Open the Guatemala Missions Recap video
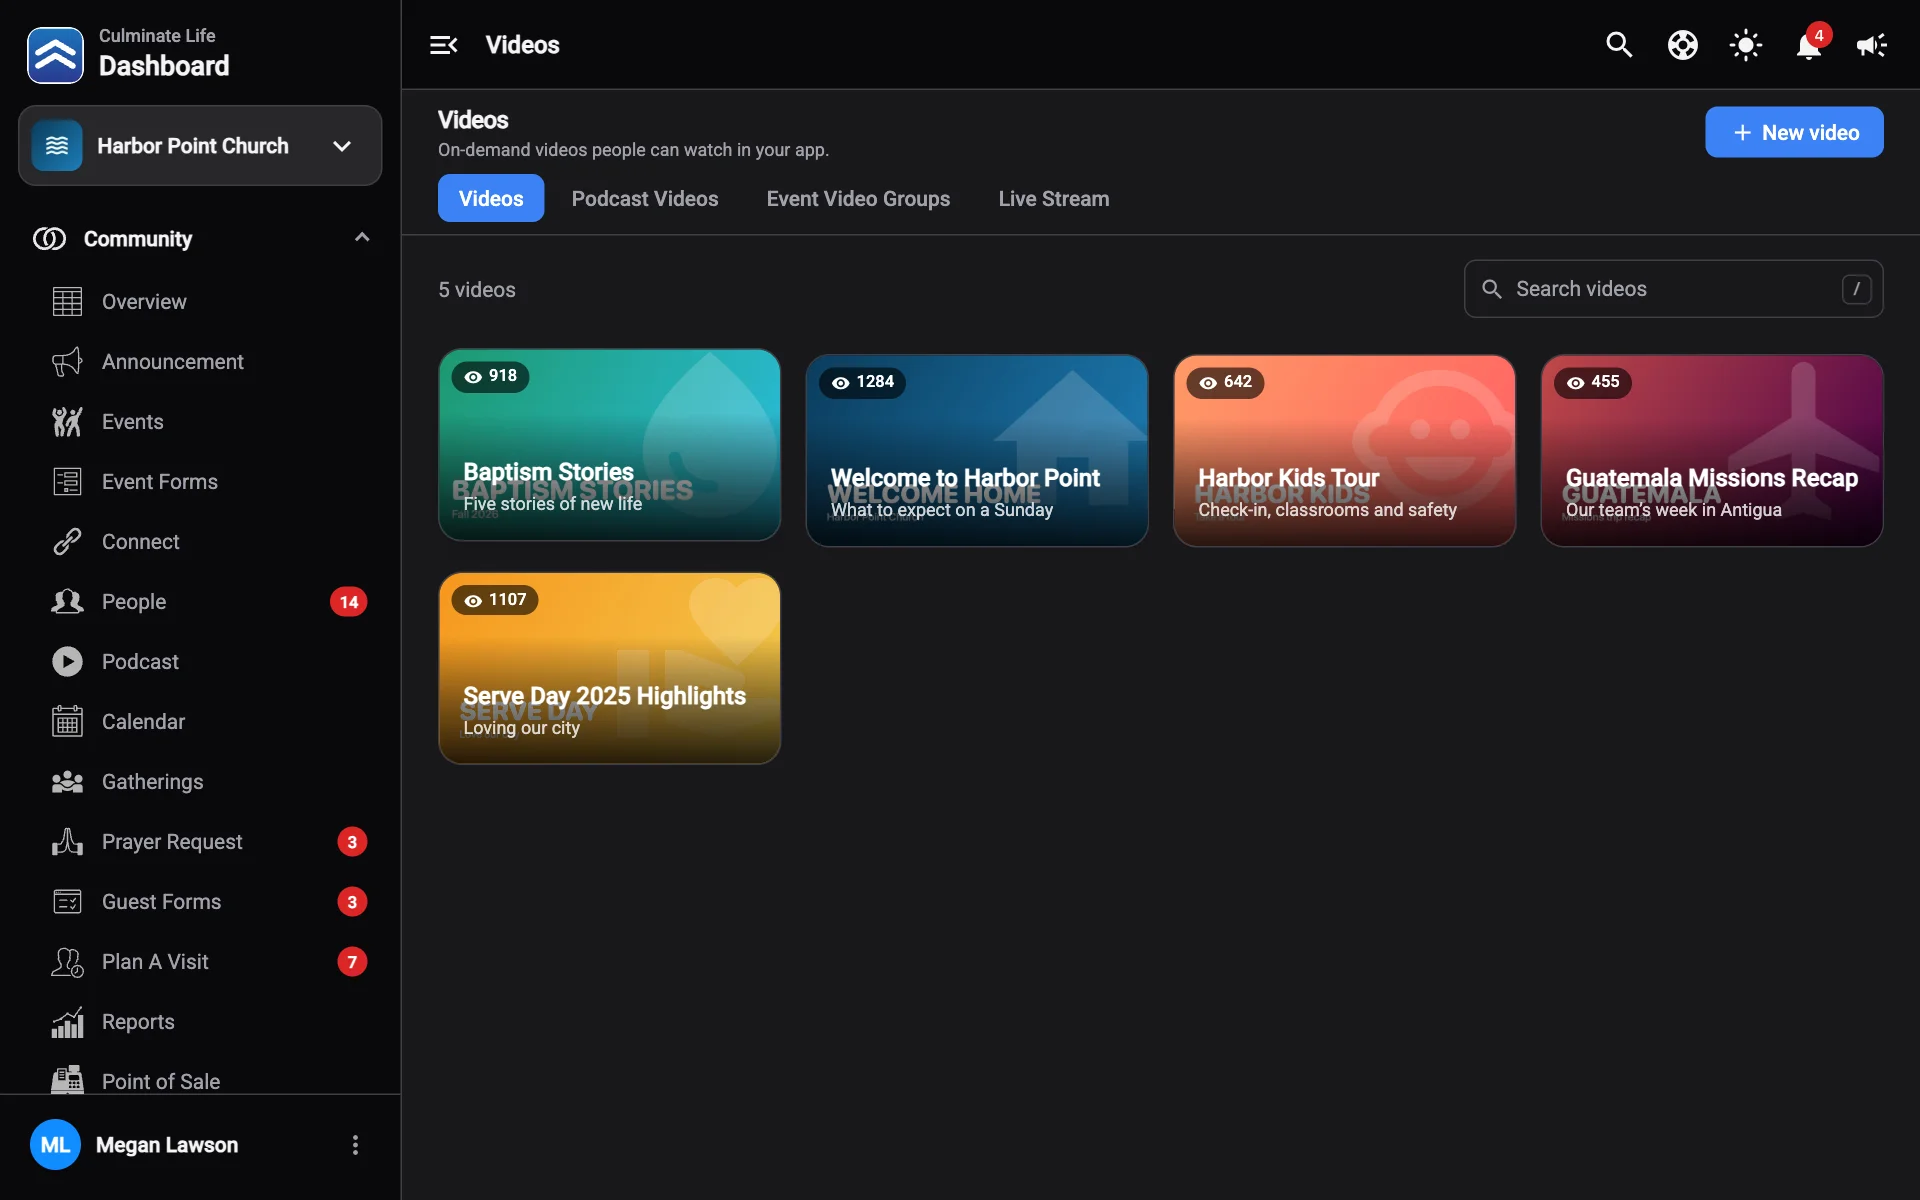The image size is (1920, 1200). point(1712,450)
